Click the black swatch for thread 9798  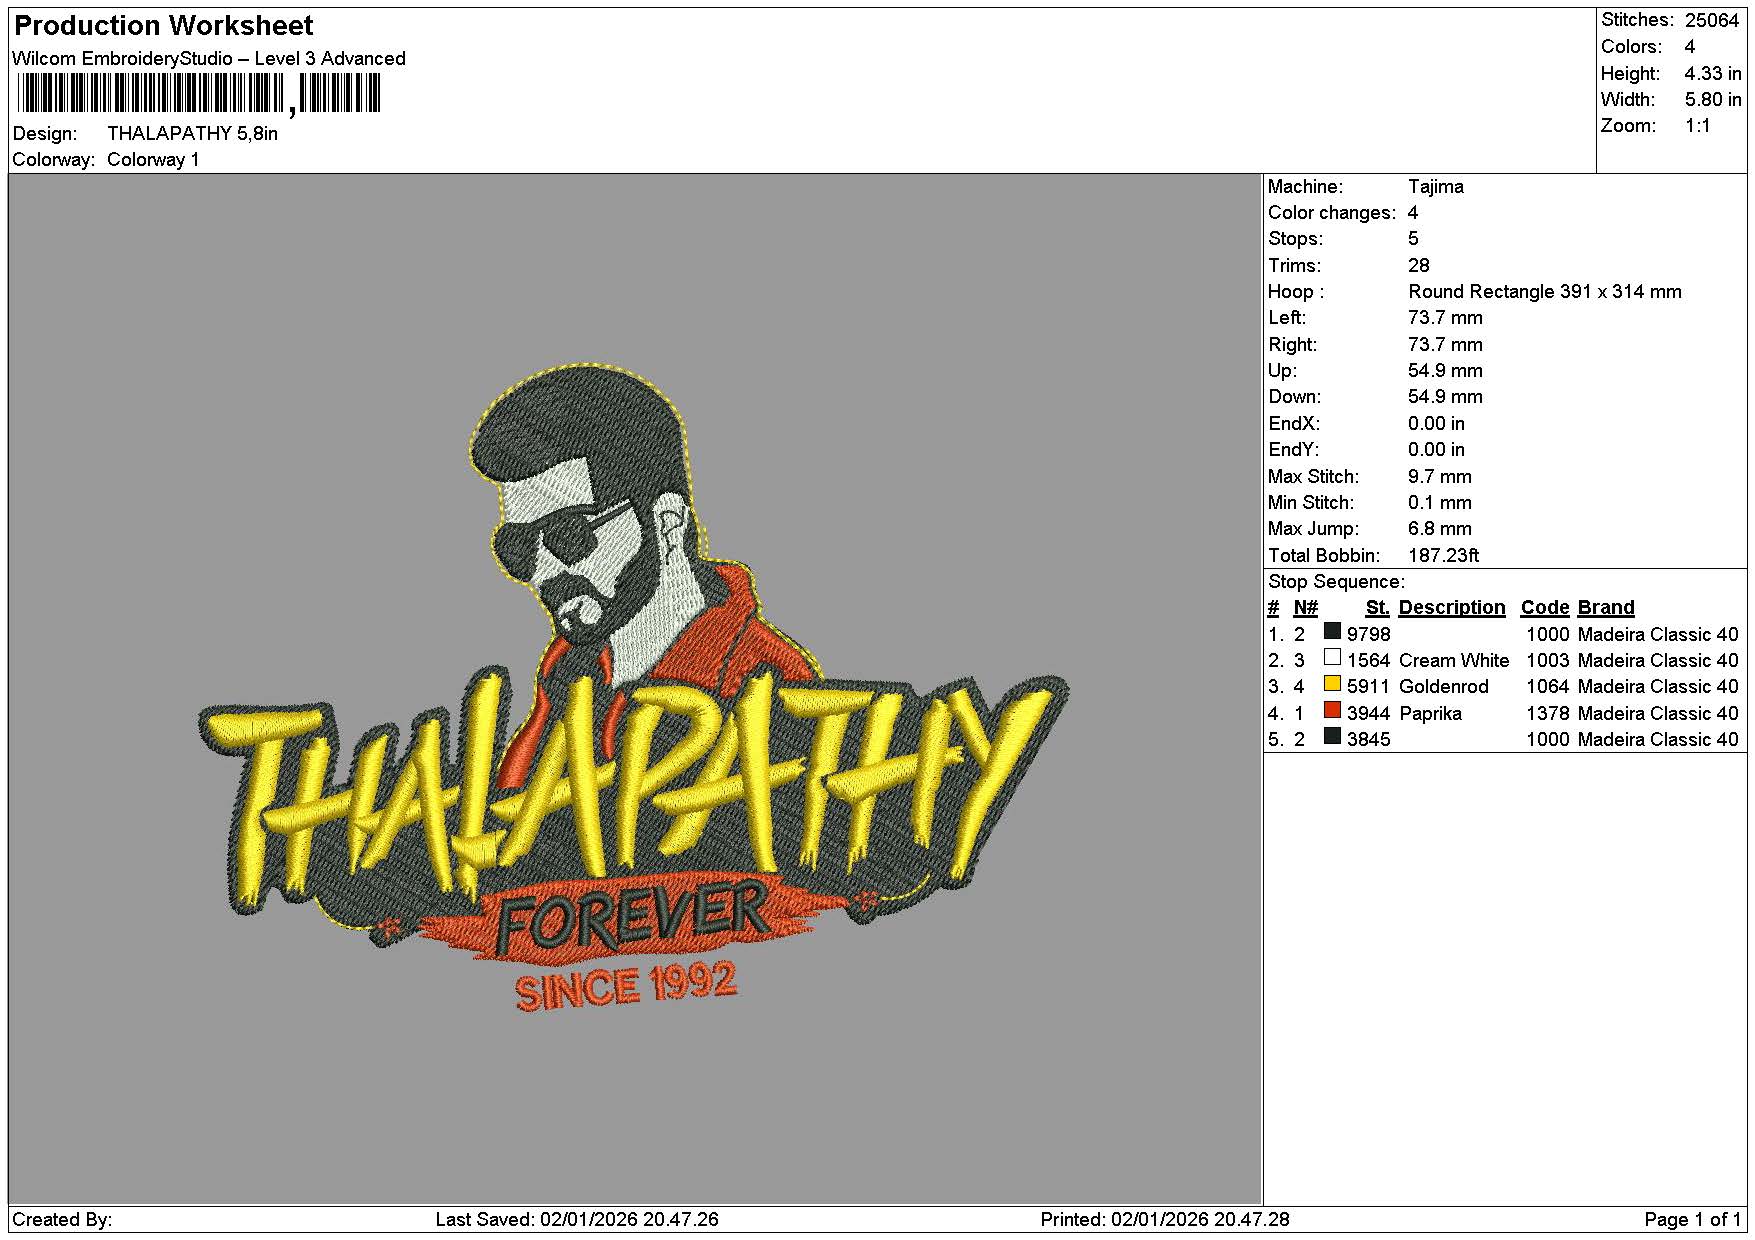pos(1332,631)
